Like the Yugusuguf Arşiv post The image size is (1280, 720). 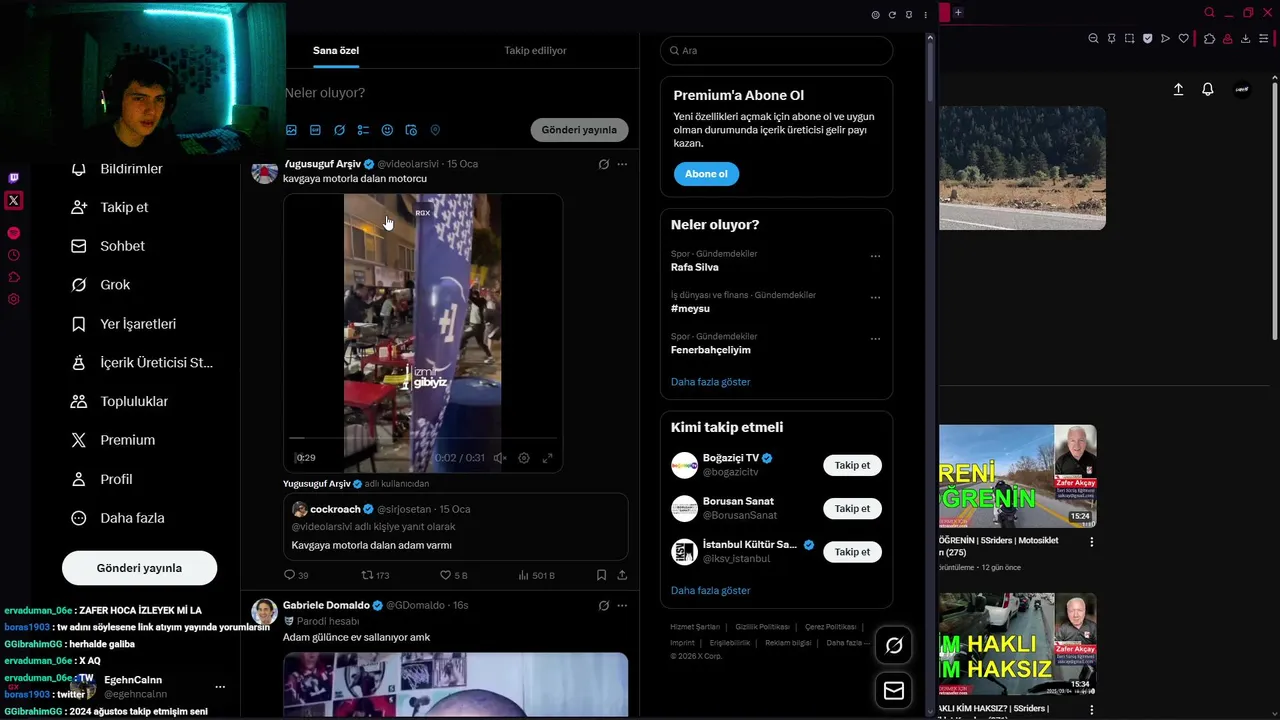(x=453, y=575)
